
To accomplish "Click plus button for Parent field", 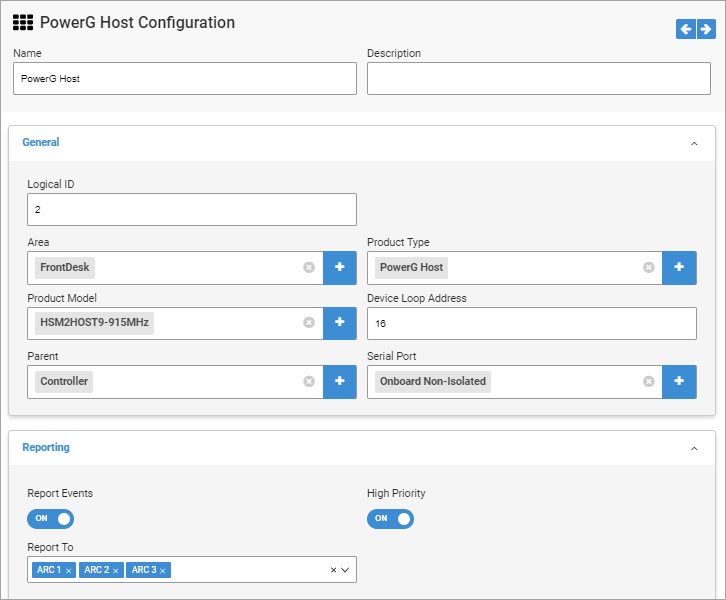I will pyautogui.click(x=340, y=381).
